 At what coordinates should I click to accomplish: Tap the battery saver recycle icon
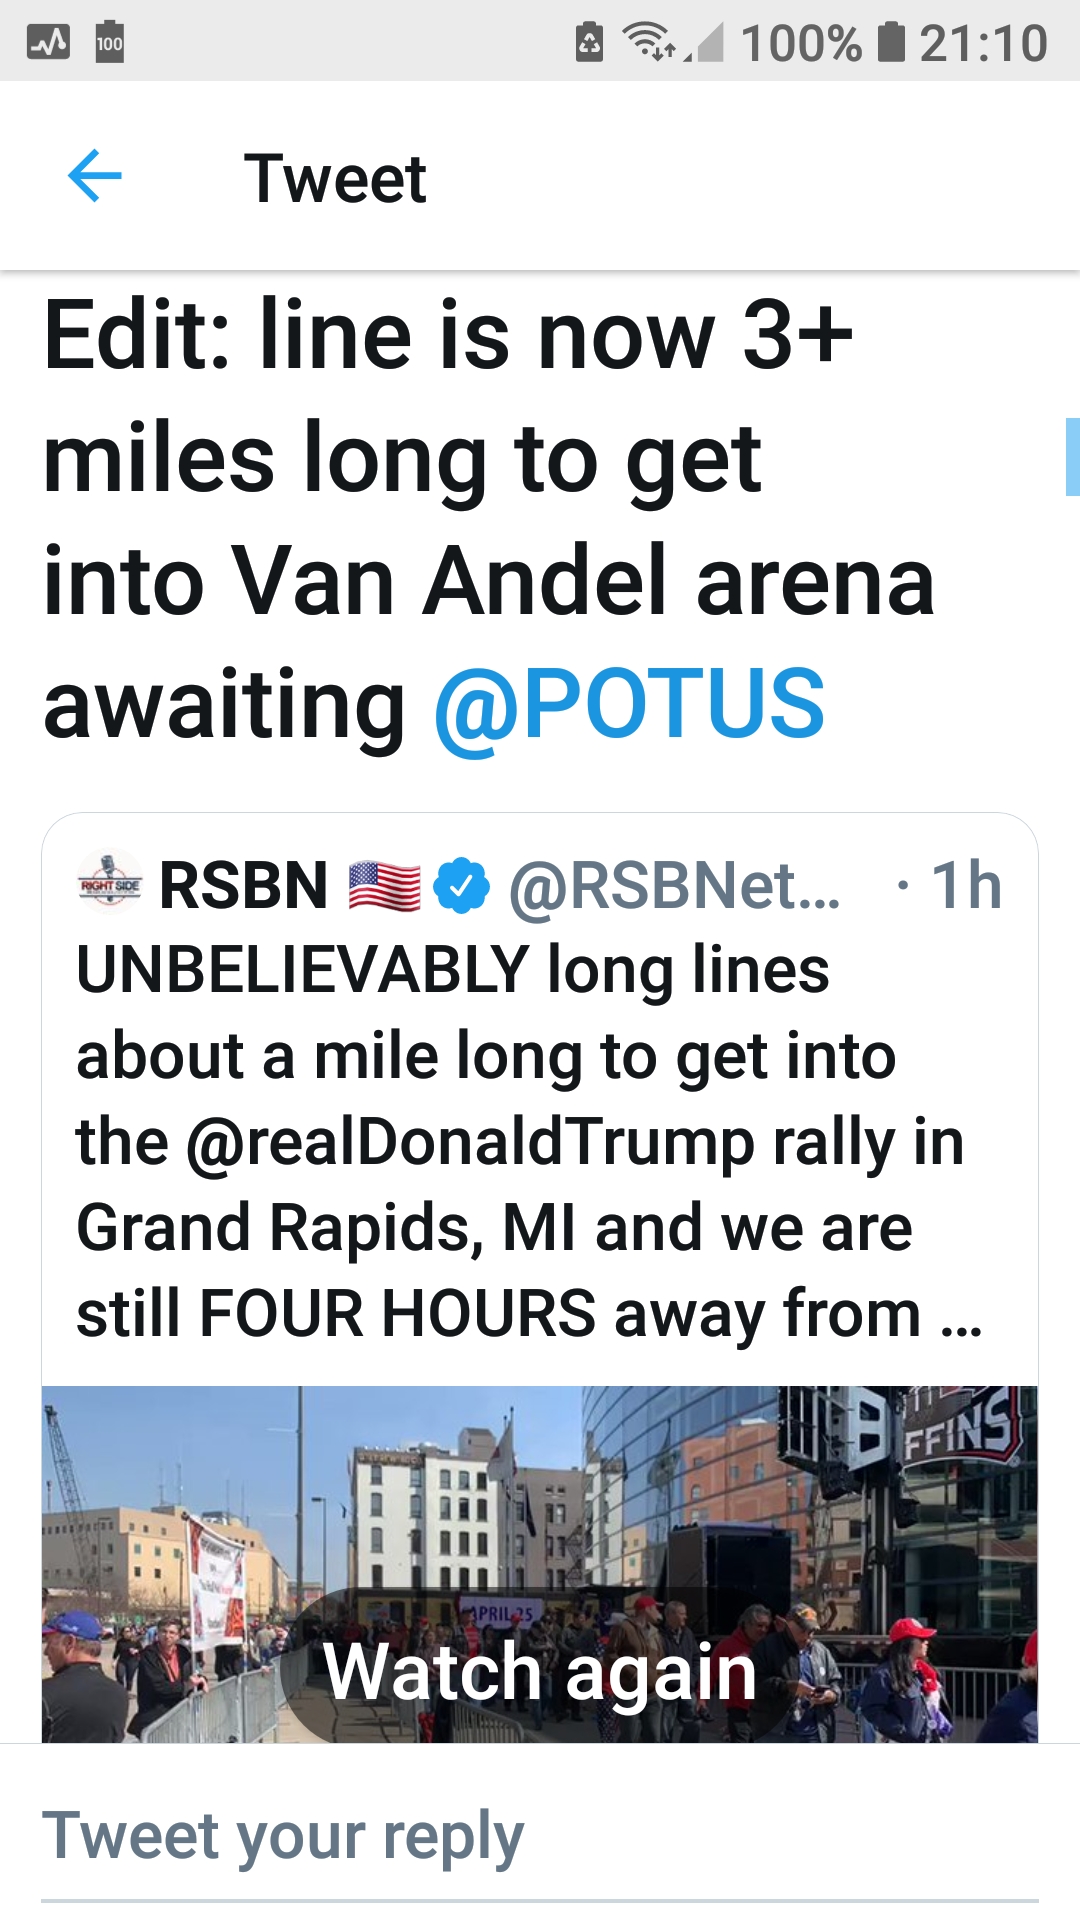(x=590, y=42)
